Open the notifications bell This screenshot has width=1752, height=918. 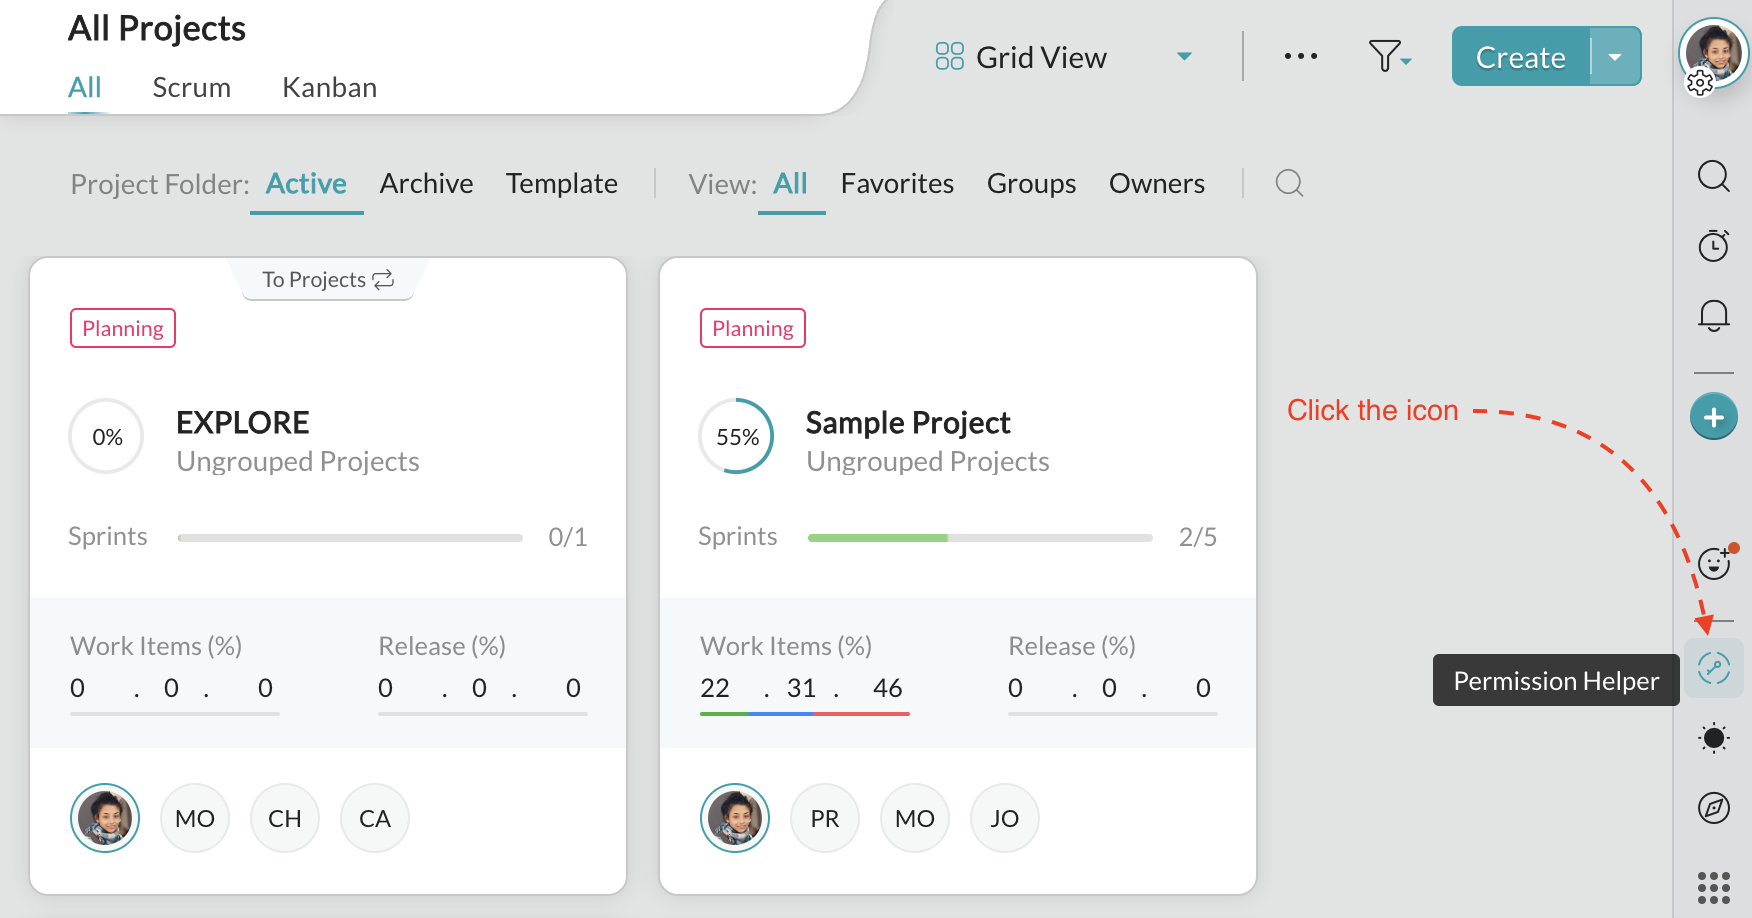pyautogui.click(x=1713, y=315)
